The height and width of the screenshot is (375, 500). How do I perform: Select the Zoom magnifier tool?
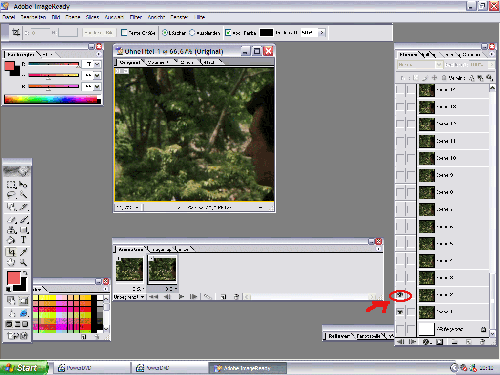23,262
